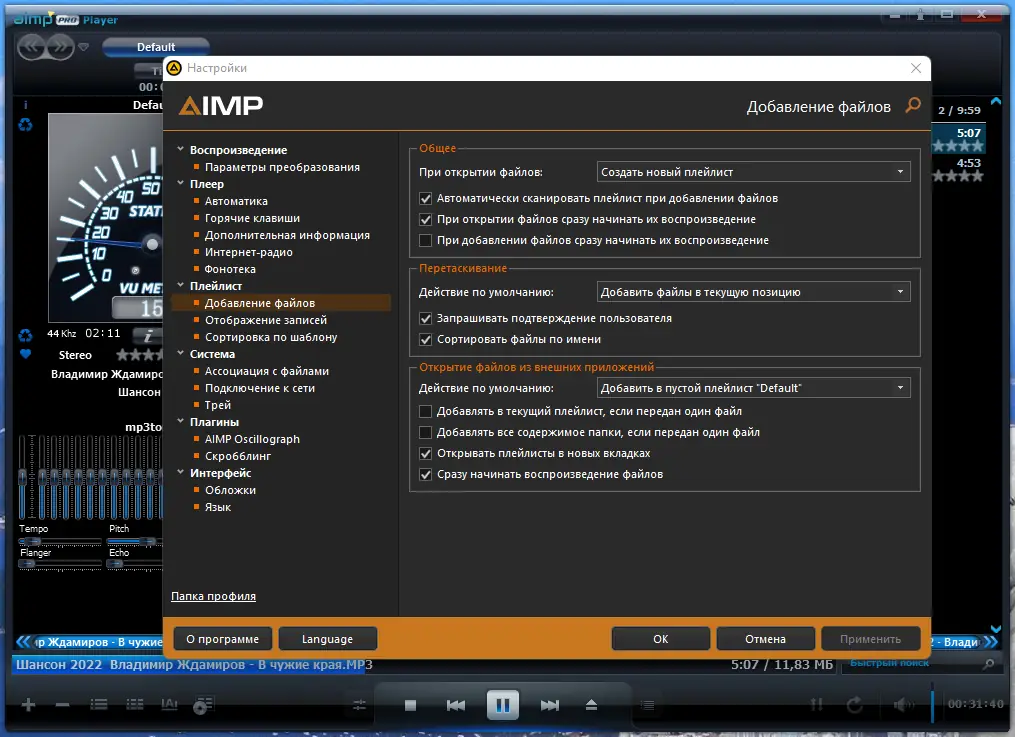Collapse the Плеер tree section
The image size is (1015, 737).
(x=181, y=183)
